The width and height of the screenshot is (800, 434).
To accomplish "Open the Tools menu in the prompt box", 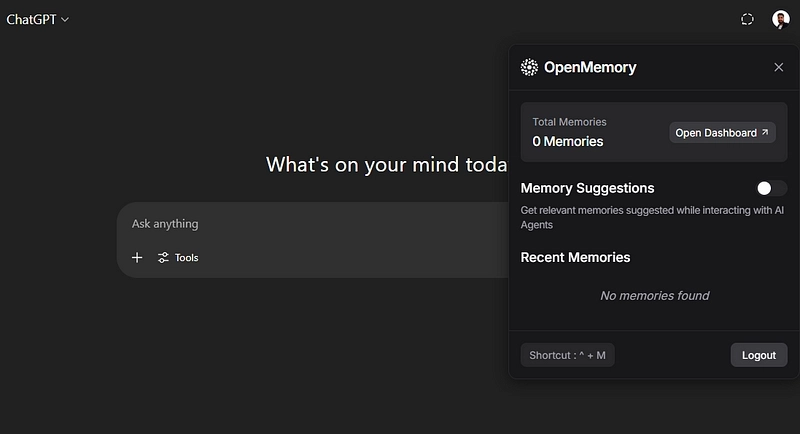I will pyautogui.click(x=178, y=258).
